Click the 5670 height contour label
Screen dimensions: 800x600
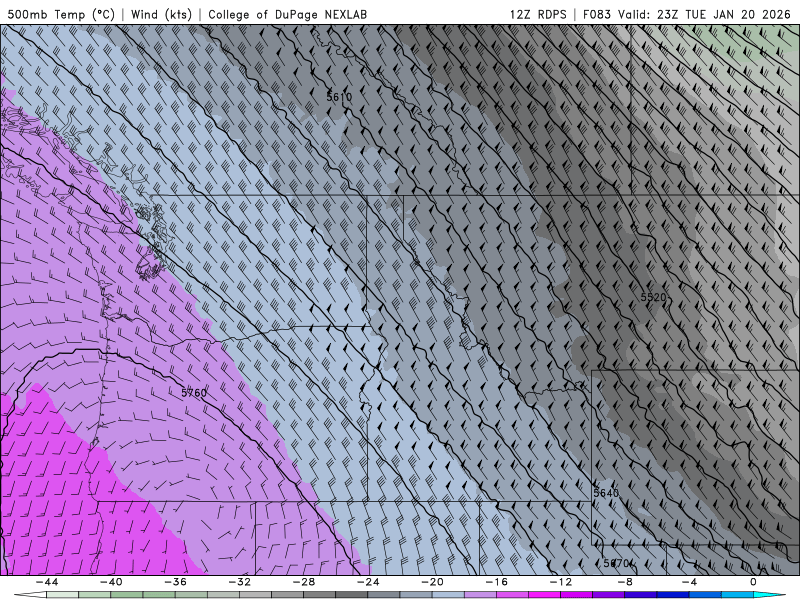[x=617, y=563]
